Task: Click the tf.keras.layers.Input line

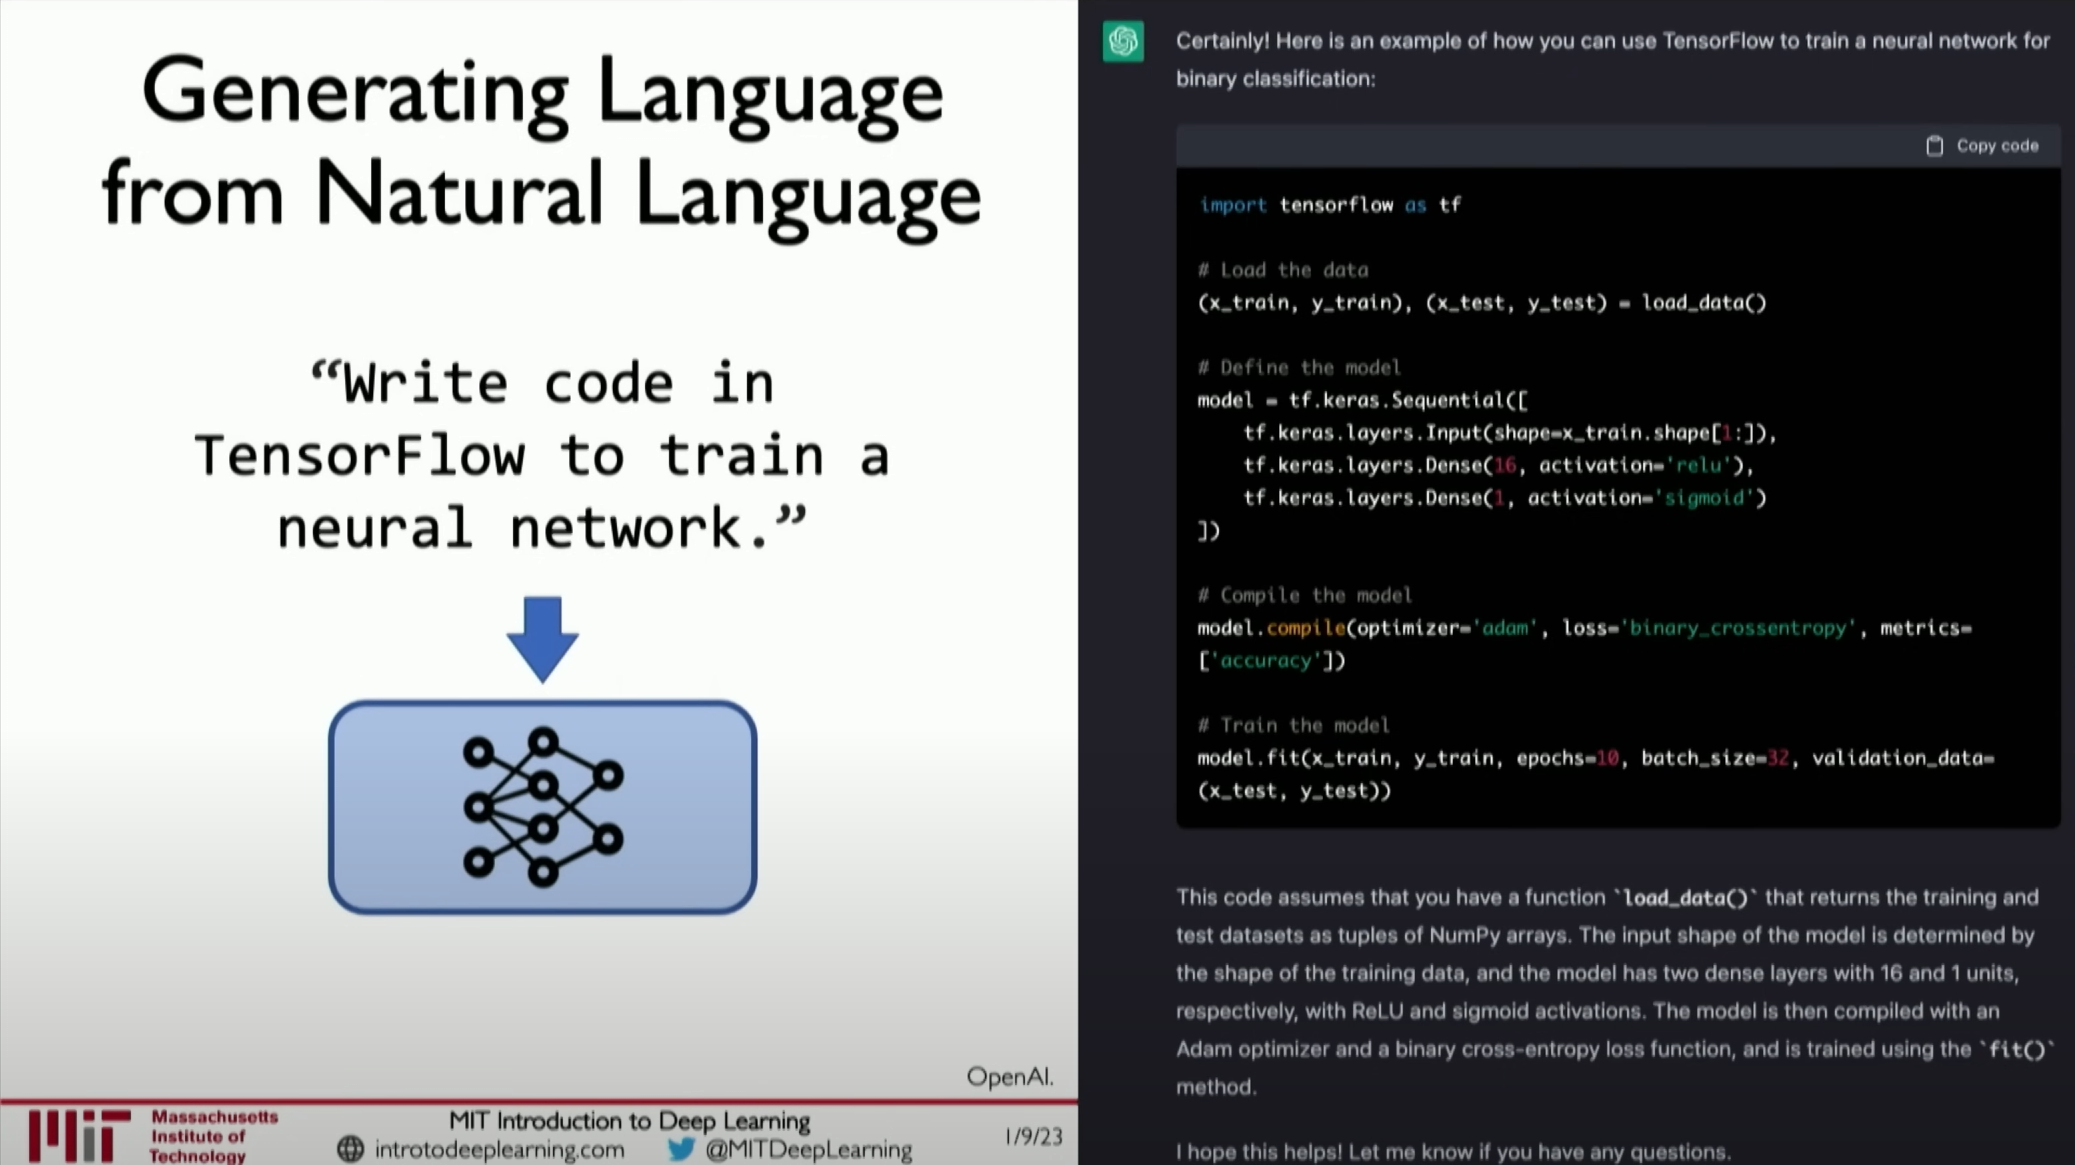Action: (1510, 433)
